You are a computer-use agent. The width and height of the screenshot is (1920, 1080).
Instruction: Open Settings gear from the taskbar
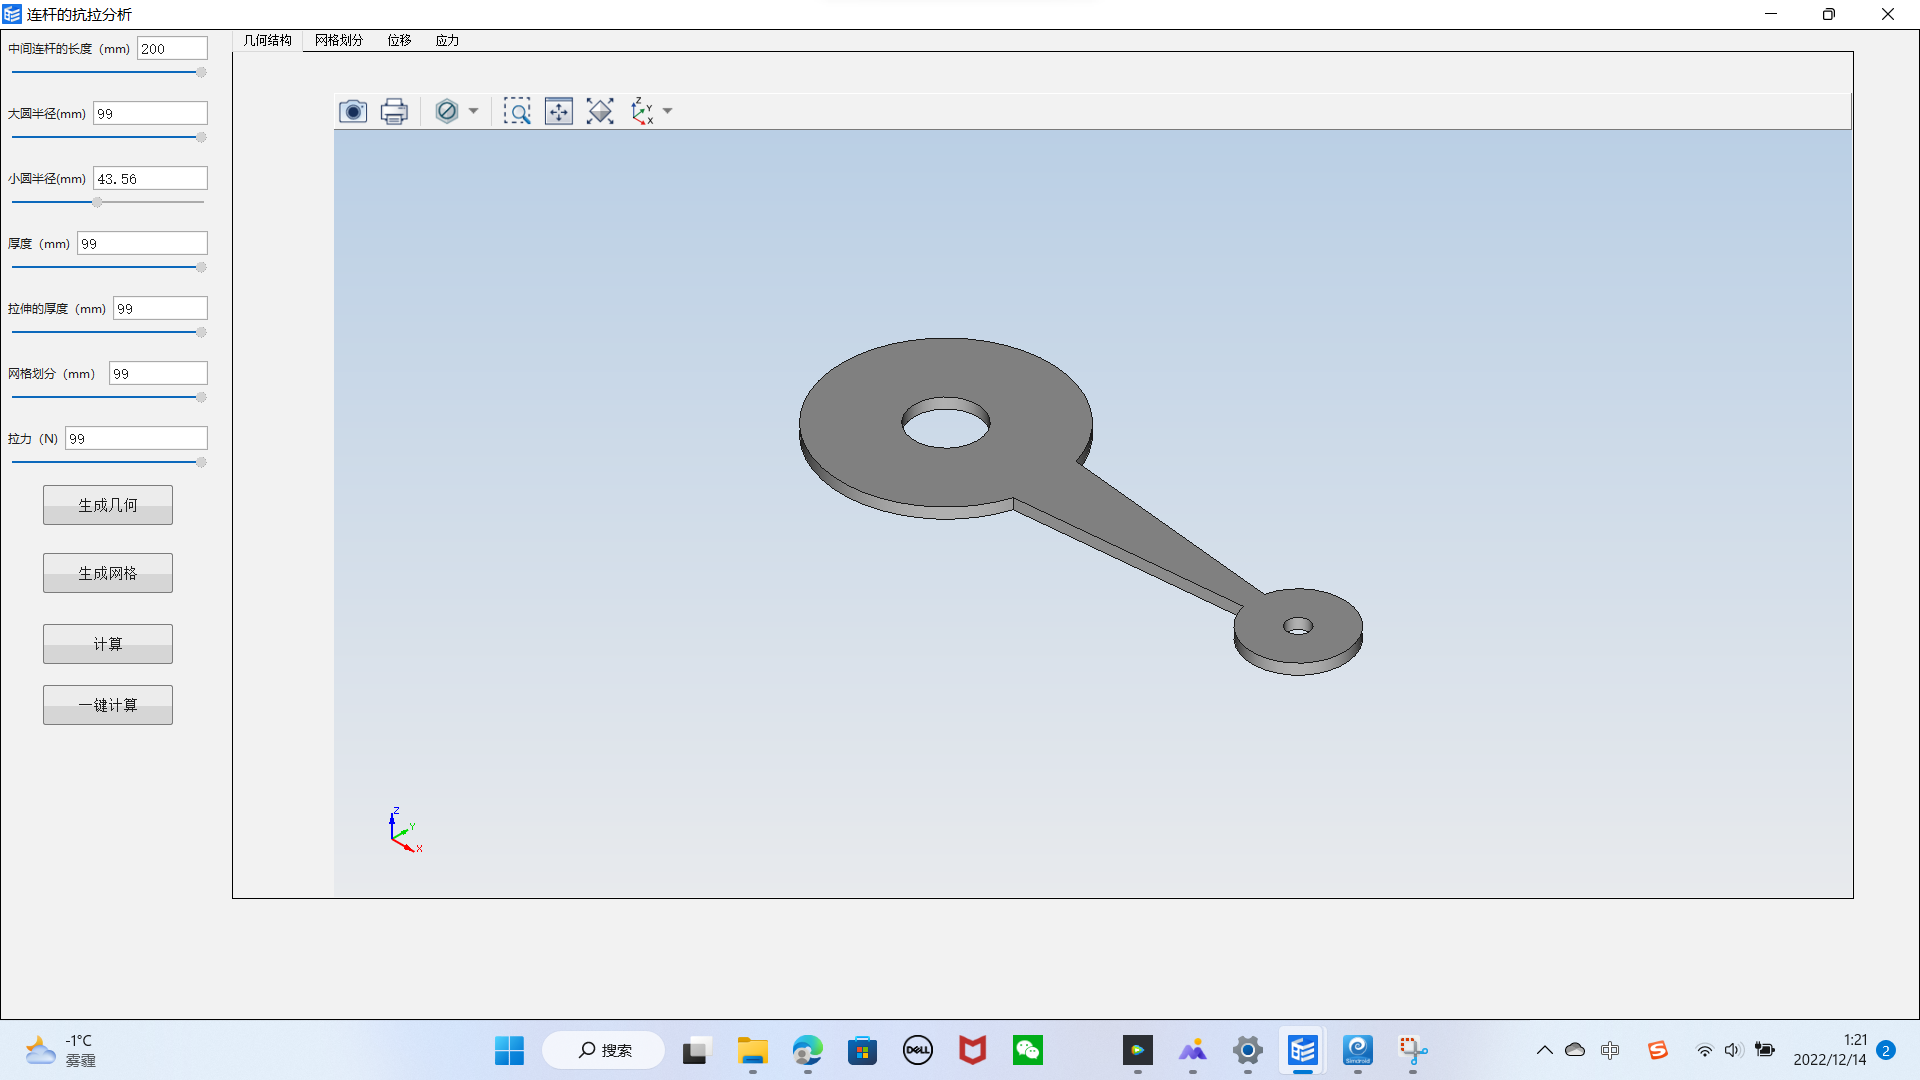click(1247, 1050)
